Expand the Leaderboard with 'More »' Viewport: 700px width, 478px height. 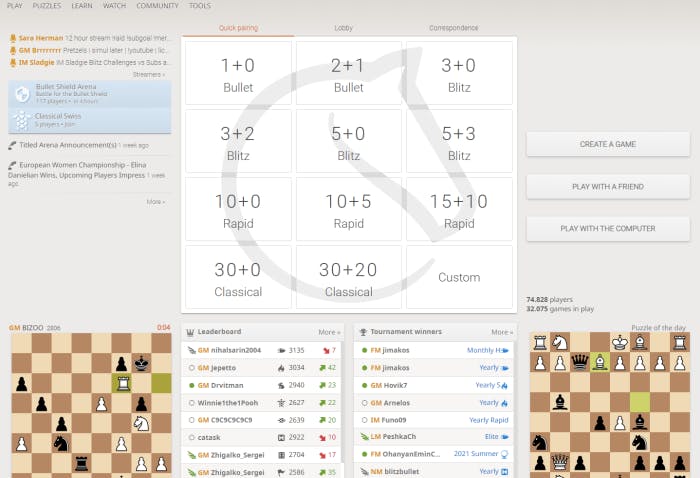point(329,332)
